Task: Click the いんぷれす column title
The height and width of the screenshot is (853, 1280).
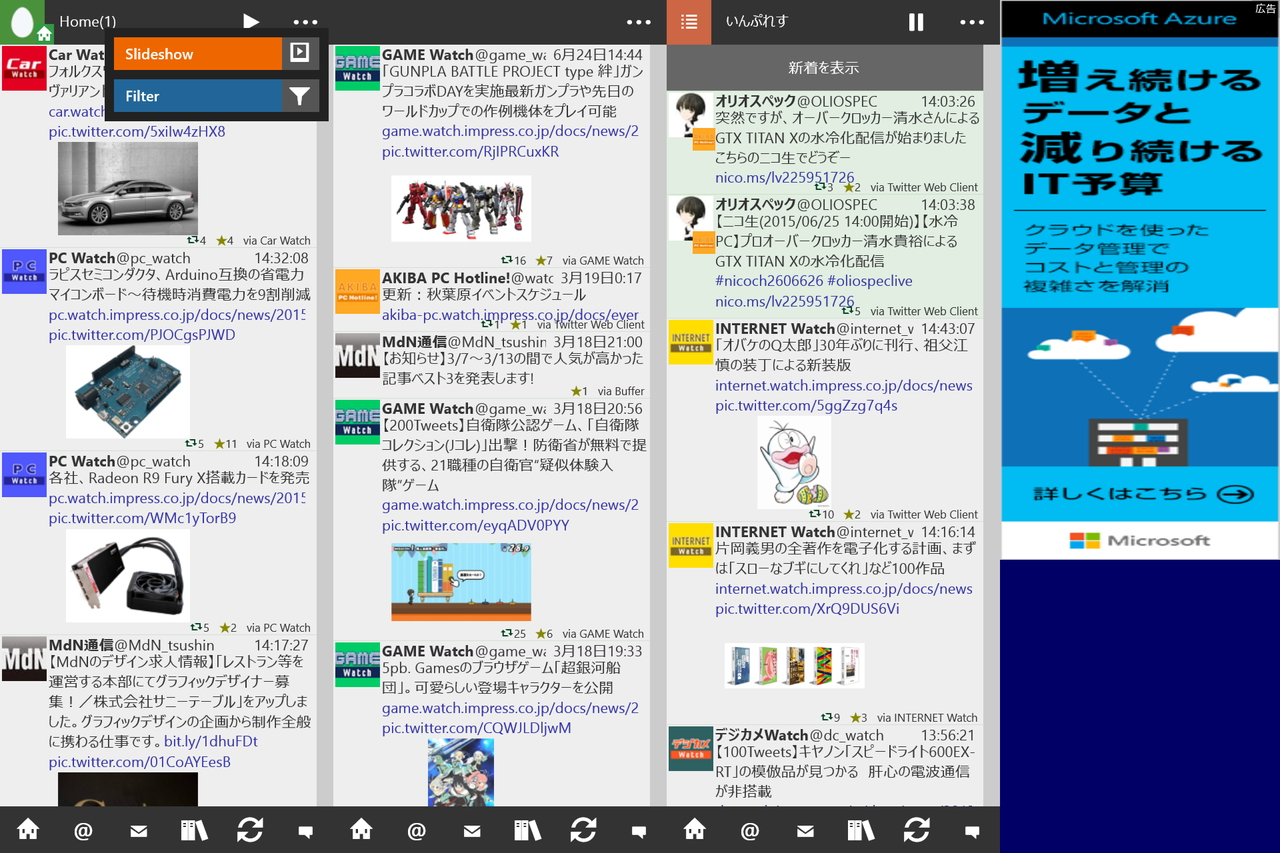Action: click(x=757, y=21)
